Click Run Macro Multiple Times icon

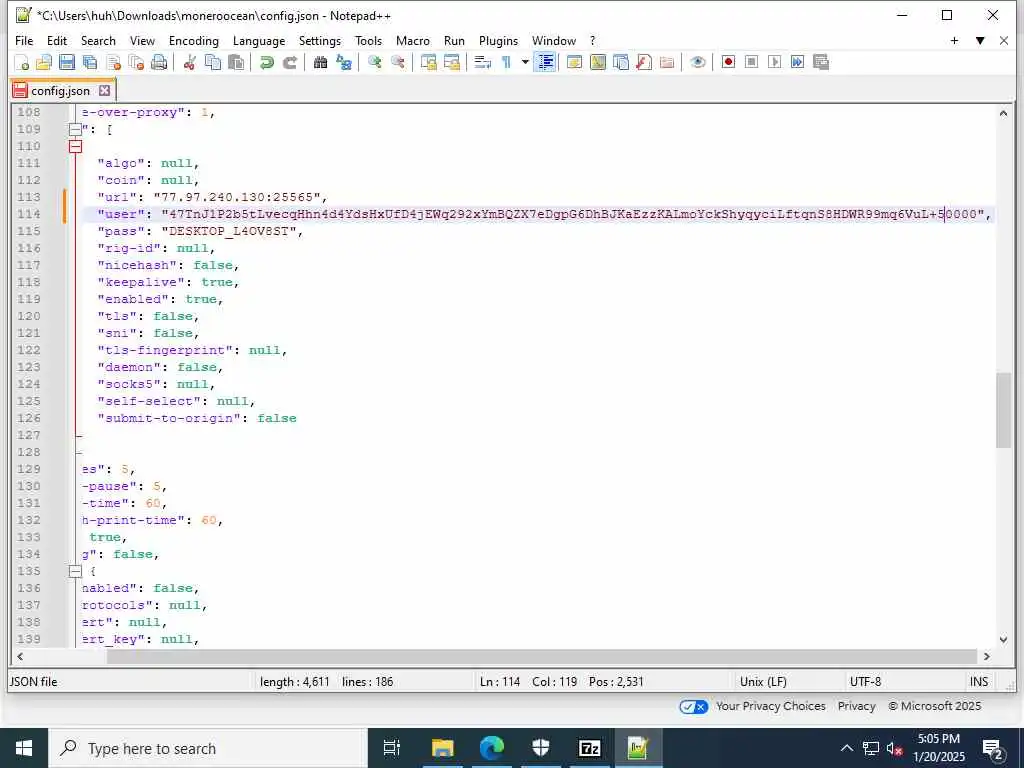(x=797, y=62)
